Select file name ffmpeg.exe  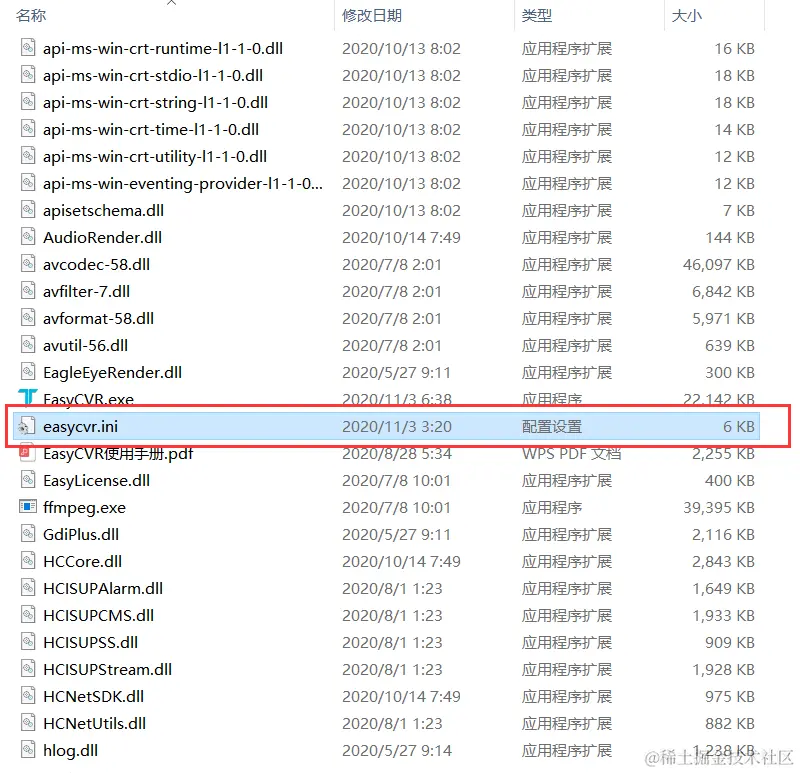(x=84, y=508)
